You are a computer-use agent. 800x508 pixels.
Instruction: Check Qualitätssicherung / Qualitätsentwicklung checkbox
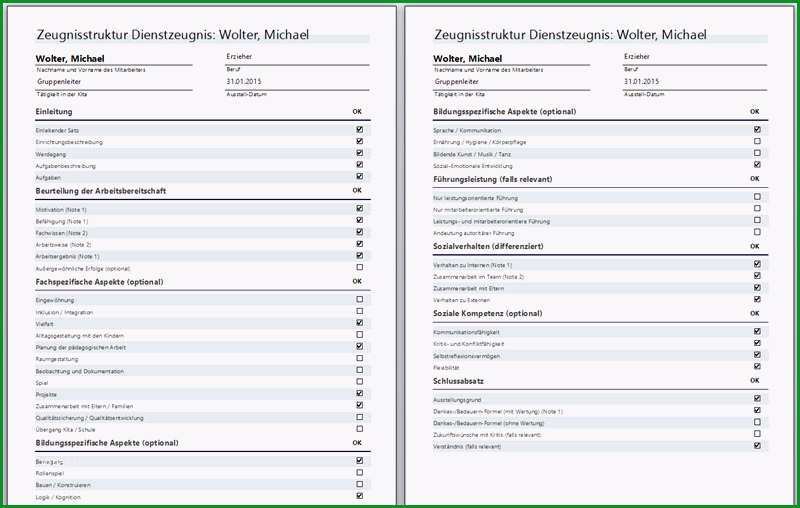360,417
